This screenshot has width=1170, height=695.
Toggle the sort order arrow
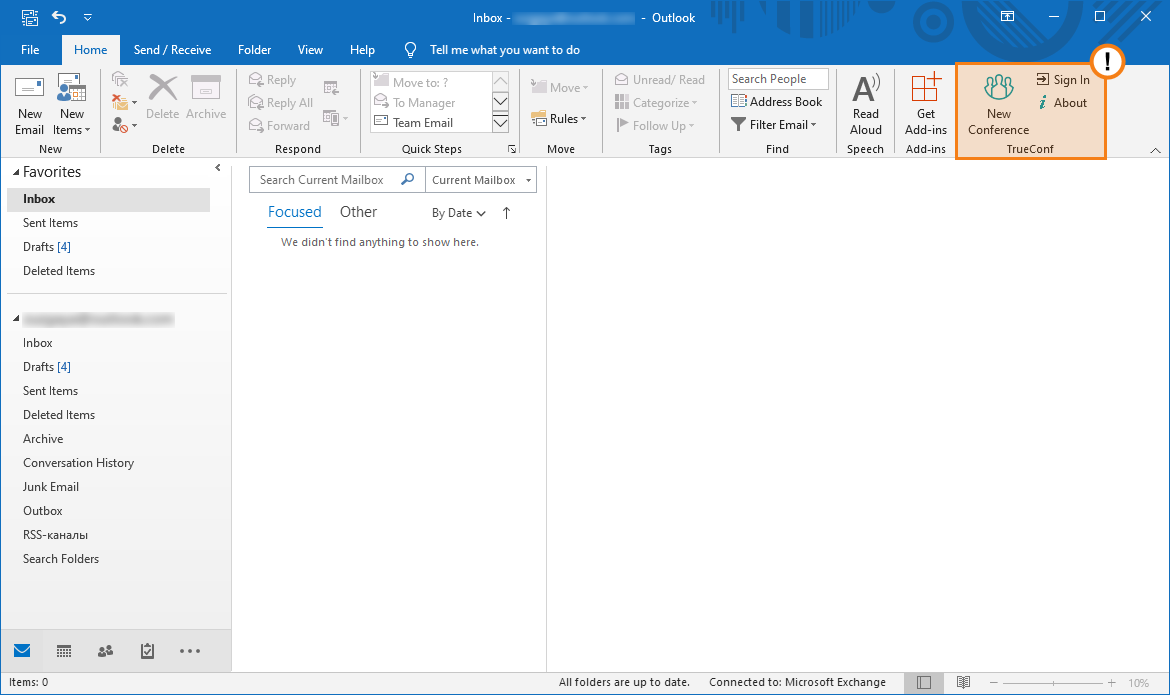[x=506, y=213]
